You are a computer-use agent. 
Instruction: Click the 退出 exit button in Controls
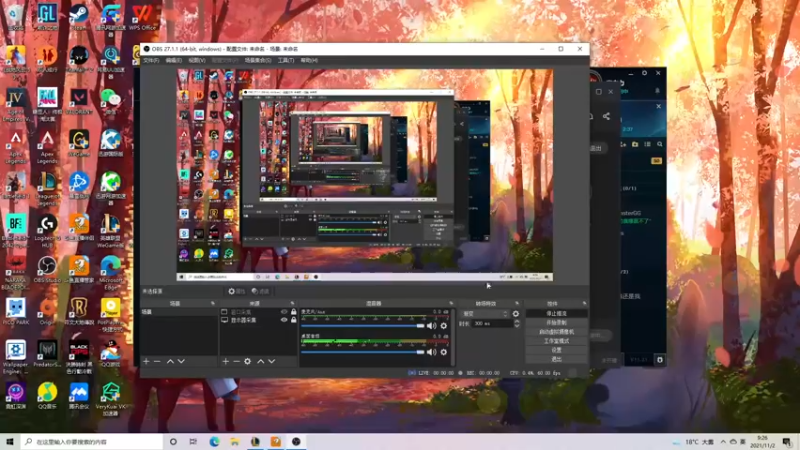(x=556, y=359)
